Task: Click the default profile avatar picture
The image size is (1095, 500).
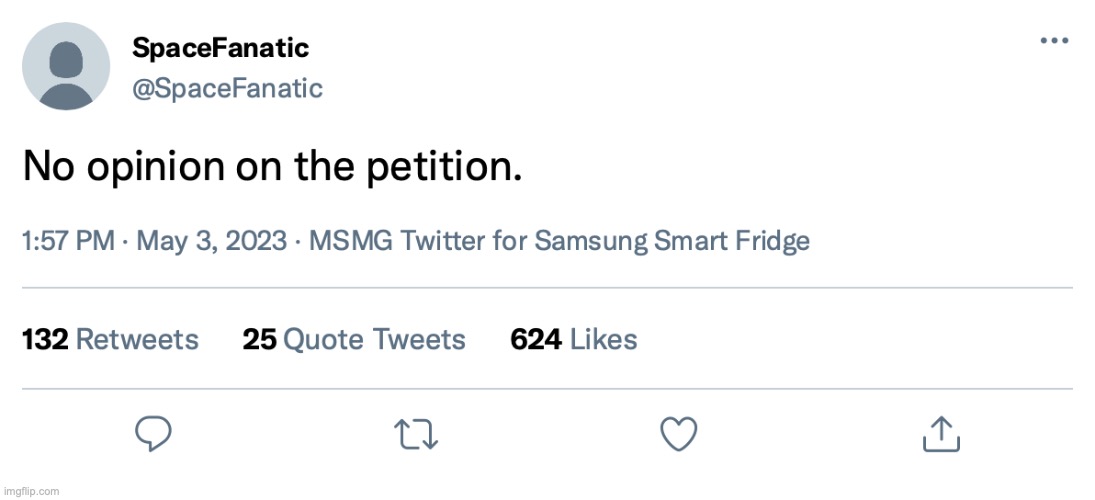Action: coord(66,66)
